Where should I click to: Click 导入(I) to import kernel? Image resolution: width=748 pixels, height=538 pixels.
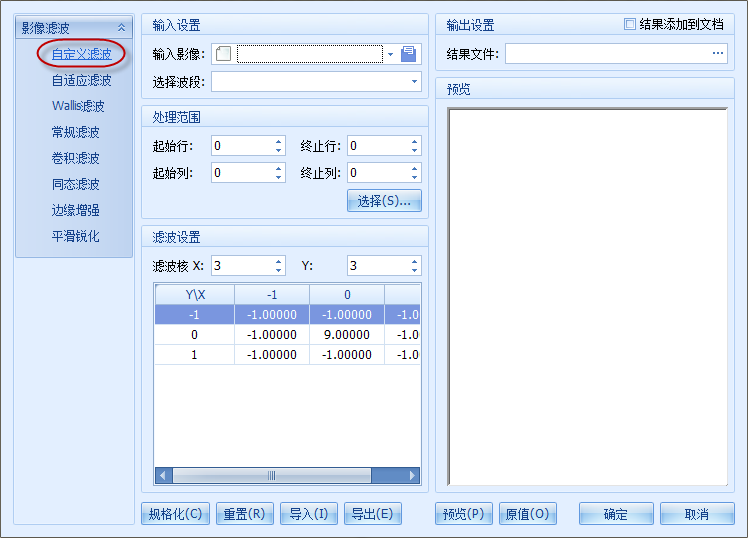click(x=308, y=514)
